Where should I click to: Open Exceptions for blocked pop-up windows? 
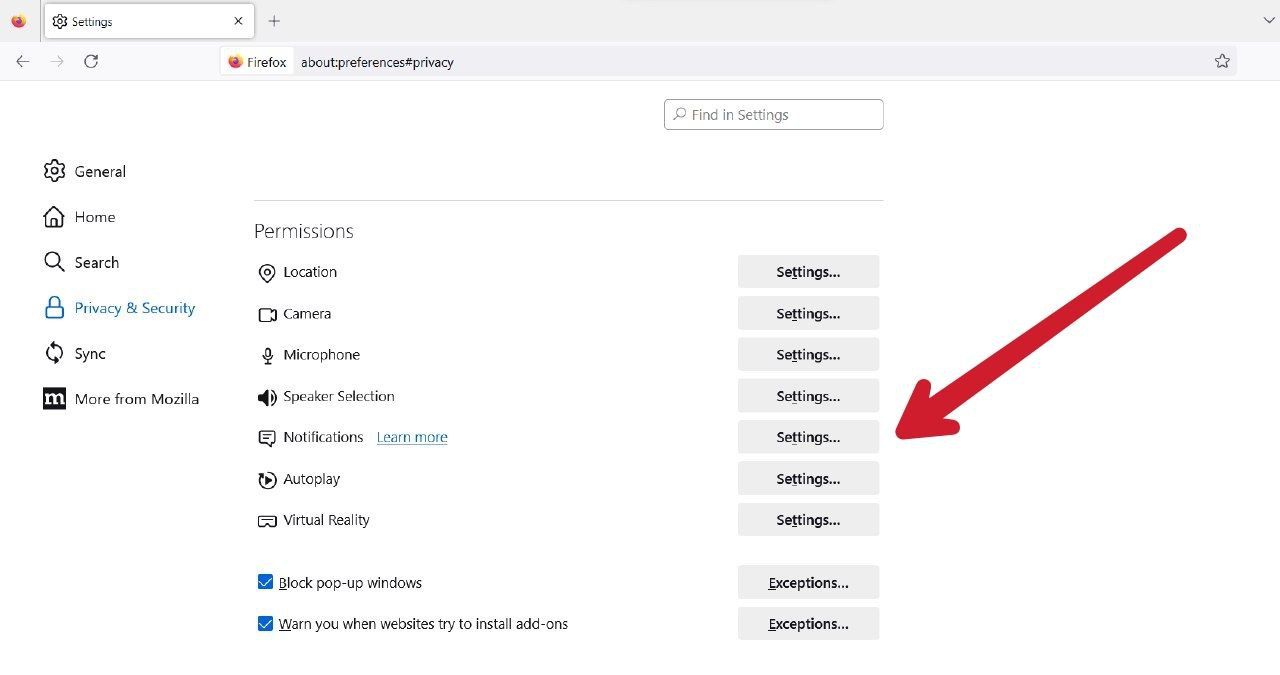(x=808, y=583)
